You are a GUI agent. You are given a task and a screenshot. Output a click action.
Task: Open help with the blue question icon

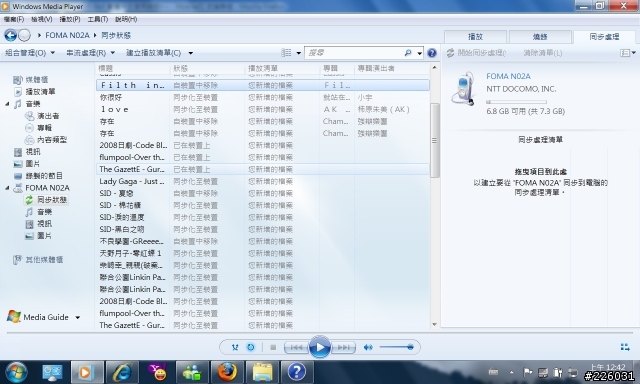click(x=432, y=53)
